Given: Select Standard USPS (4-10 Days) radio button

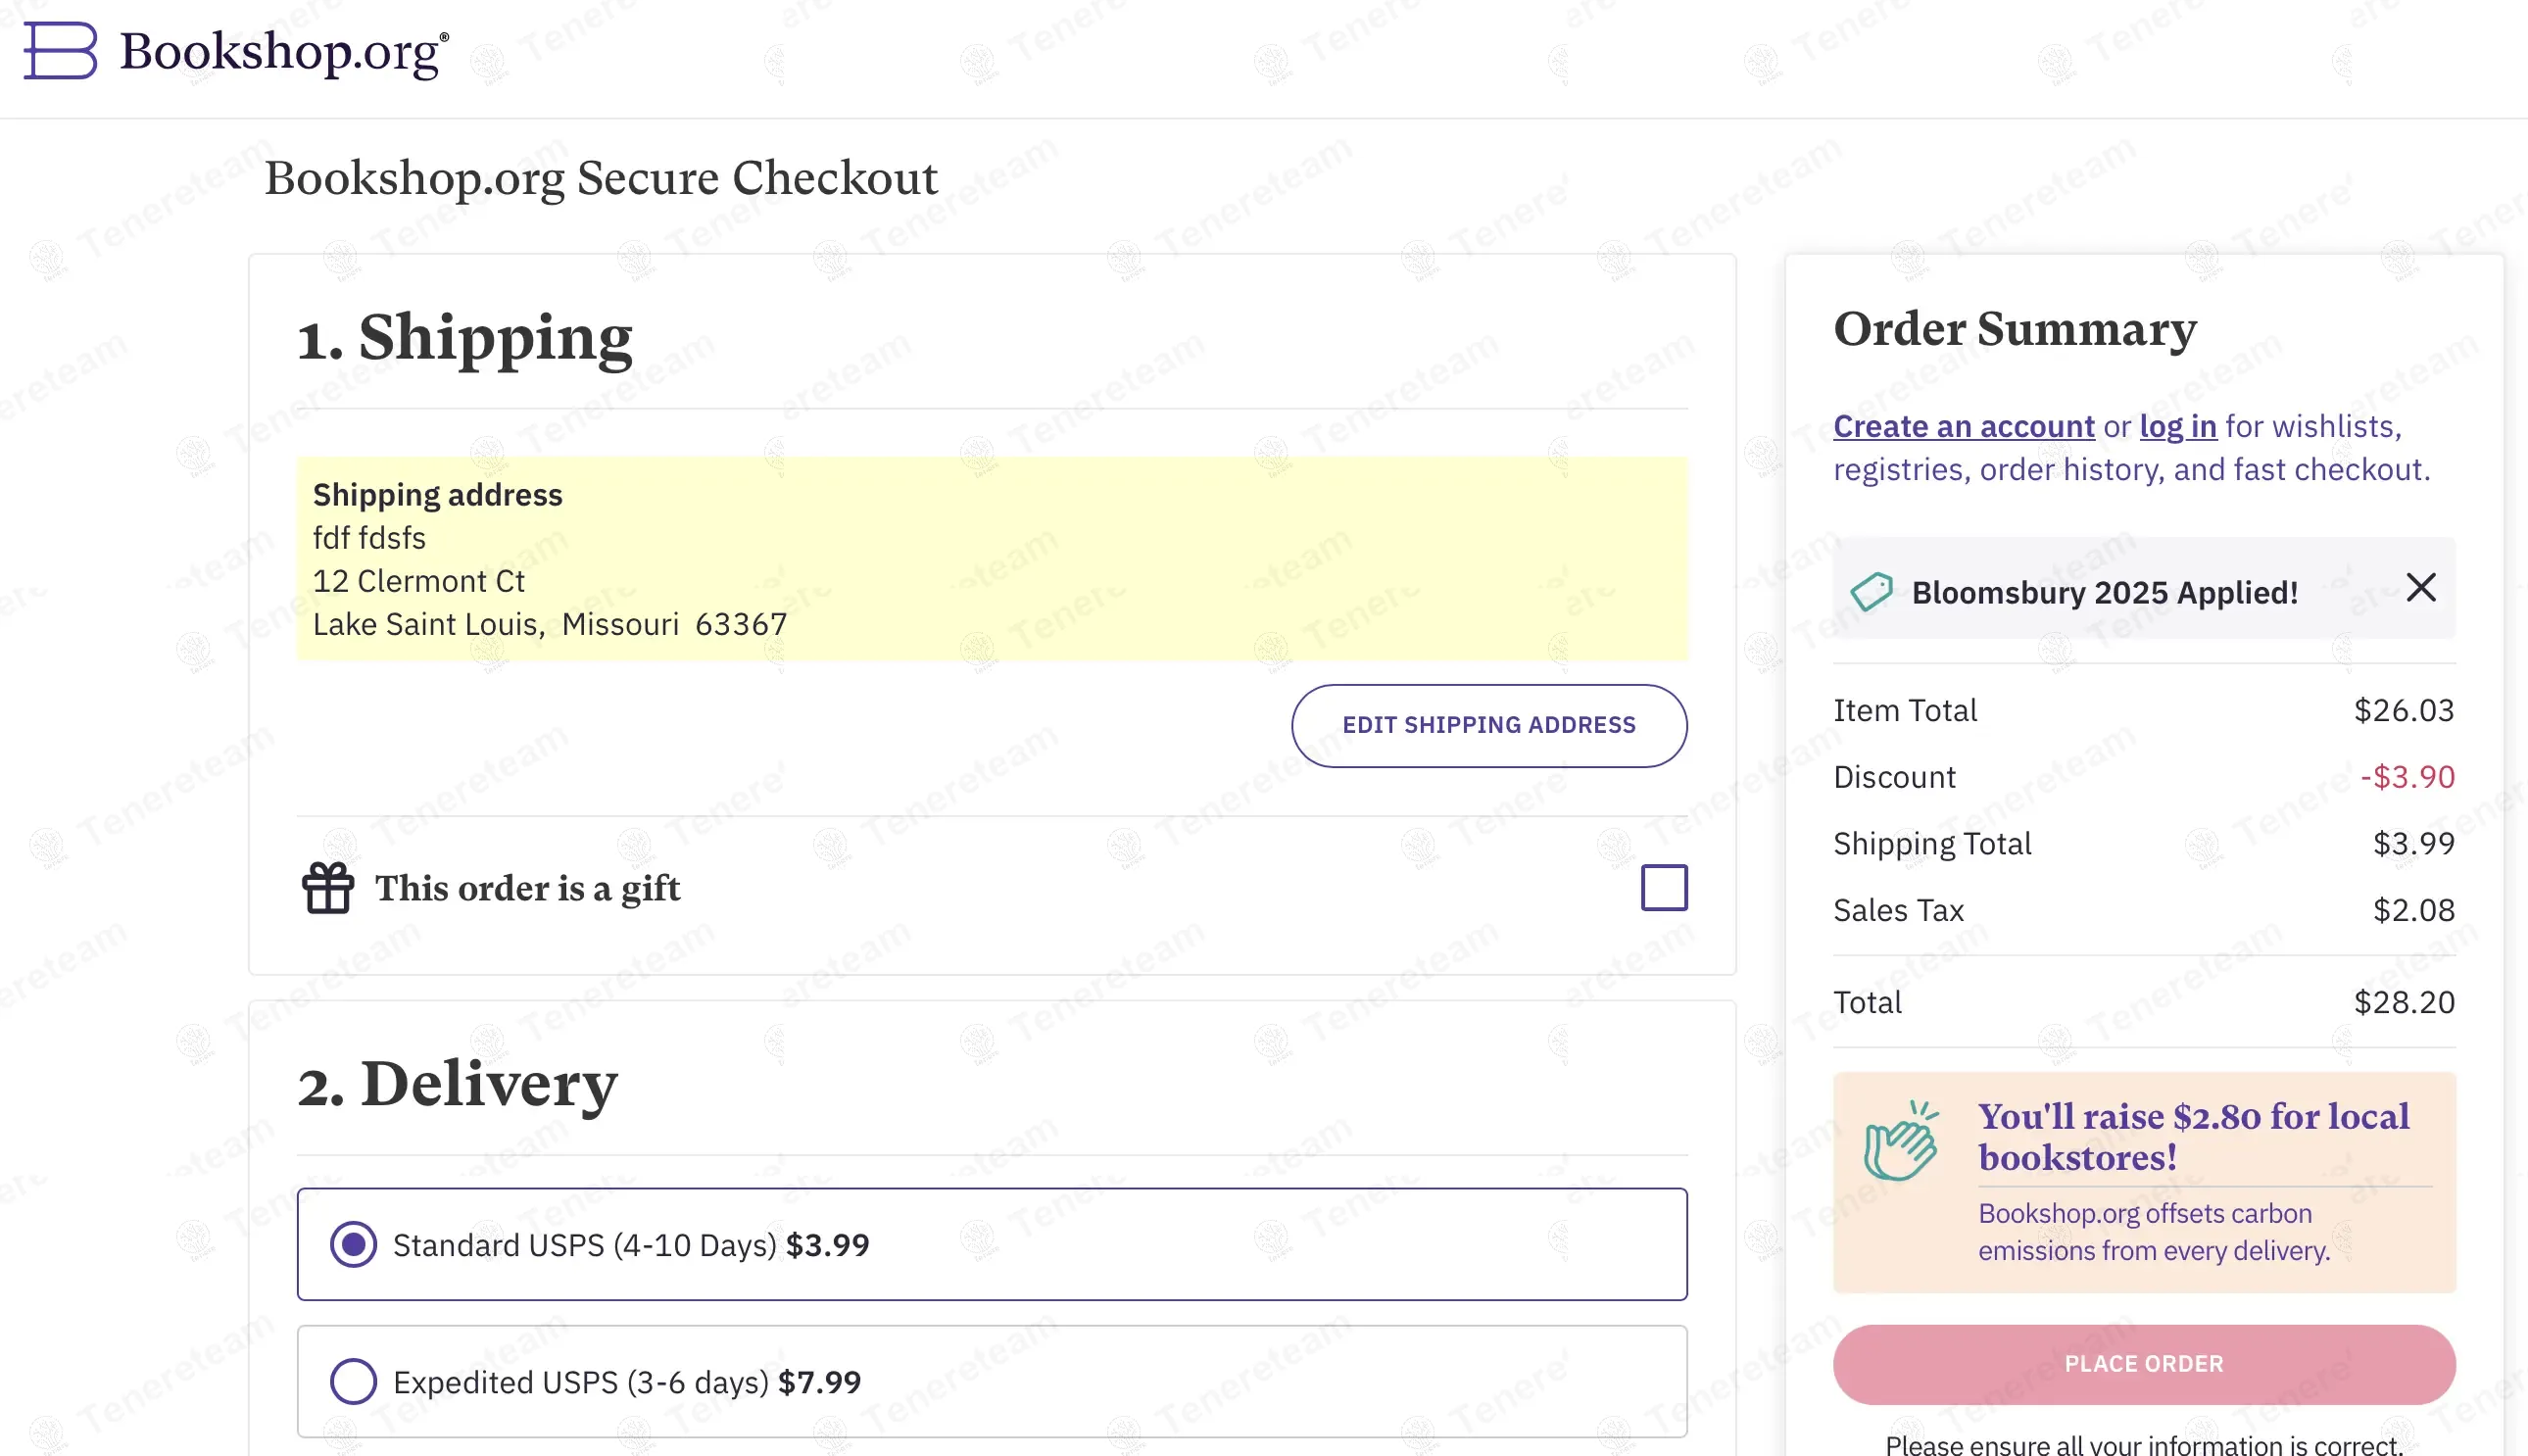Looking at the screenshot, I should 353,1244.
